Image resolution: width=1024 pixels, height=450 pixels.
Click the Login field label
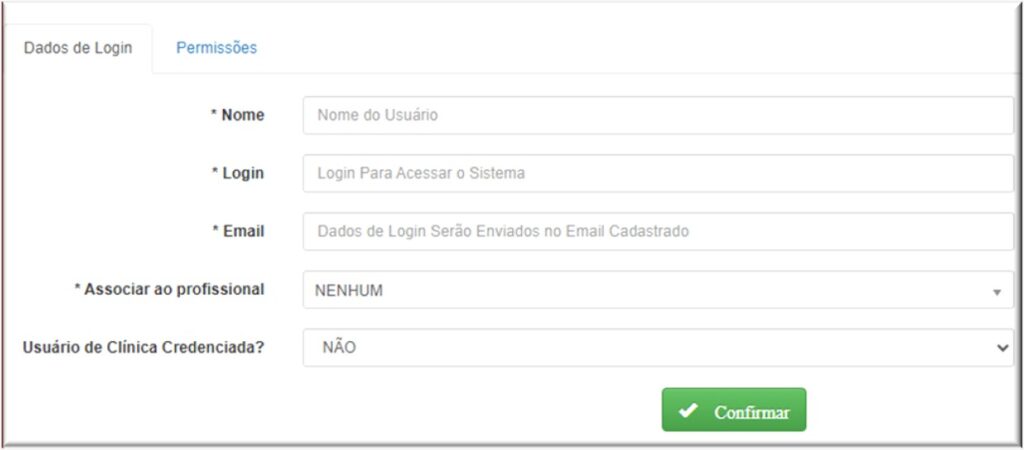243,173
